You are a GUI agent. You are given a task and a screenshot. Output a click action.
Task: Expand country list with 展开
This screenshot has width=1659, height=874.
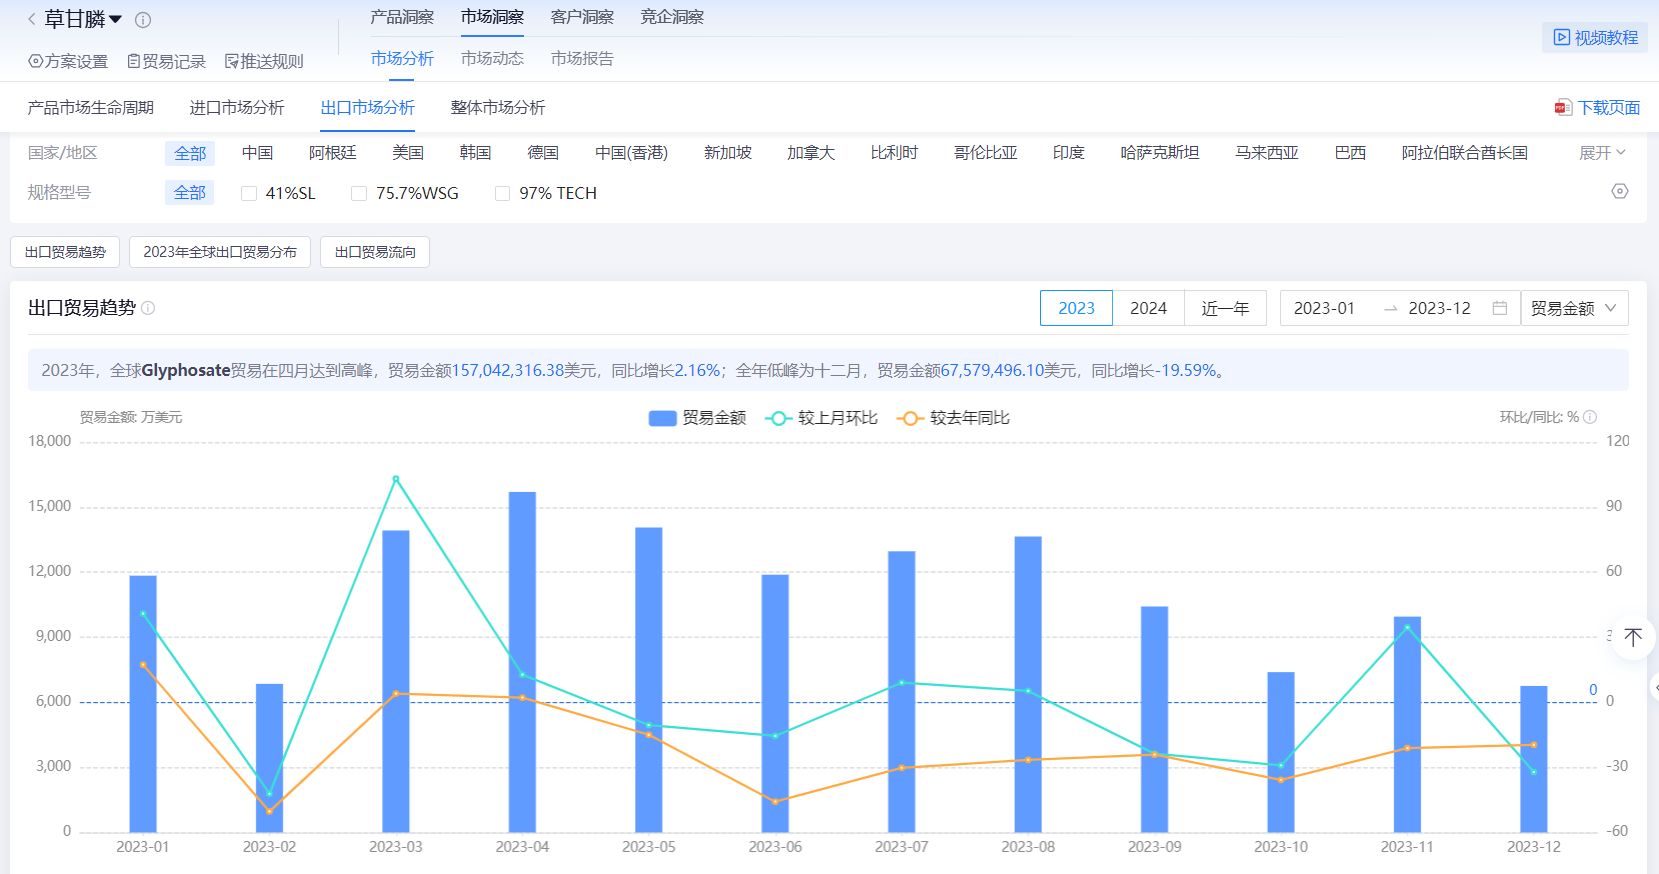1602,153
